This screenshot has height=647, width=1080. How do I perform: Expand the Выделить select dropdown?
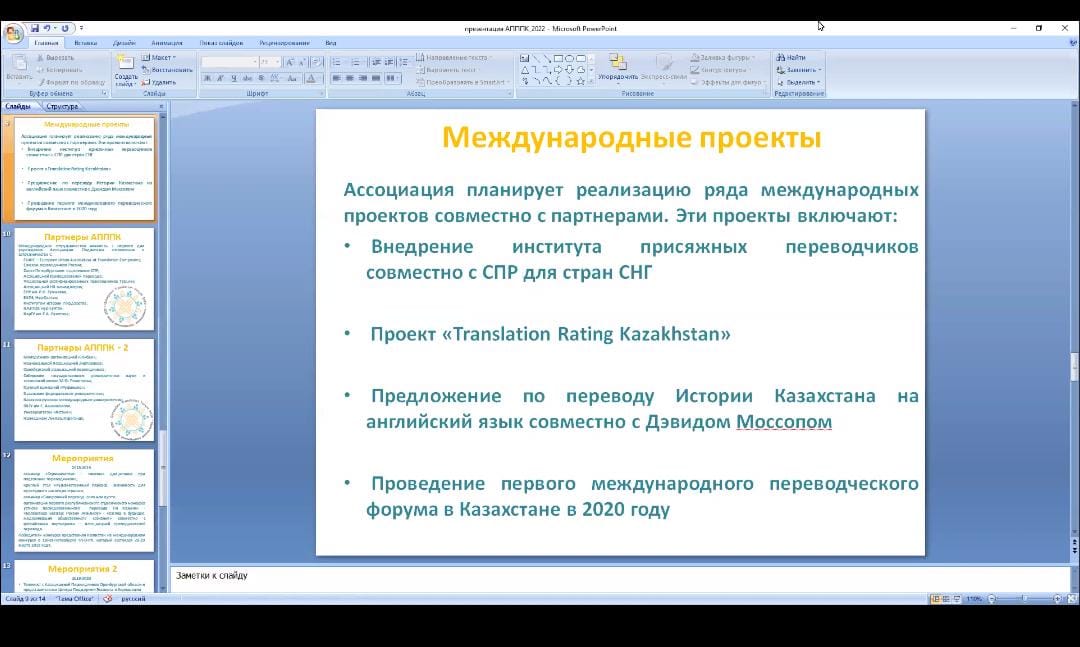coord(803,82)
